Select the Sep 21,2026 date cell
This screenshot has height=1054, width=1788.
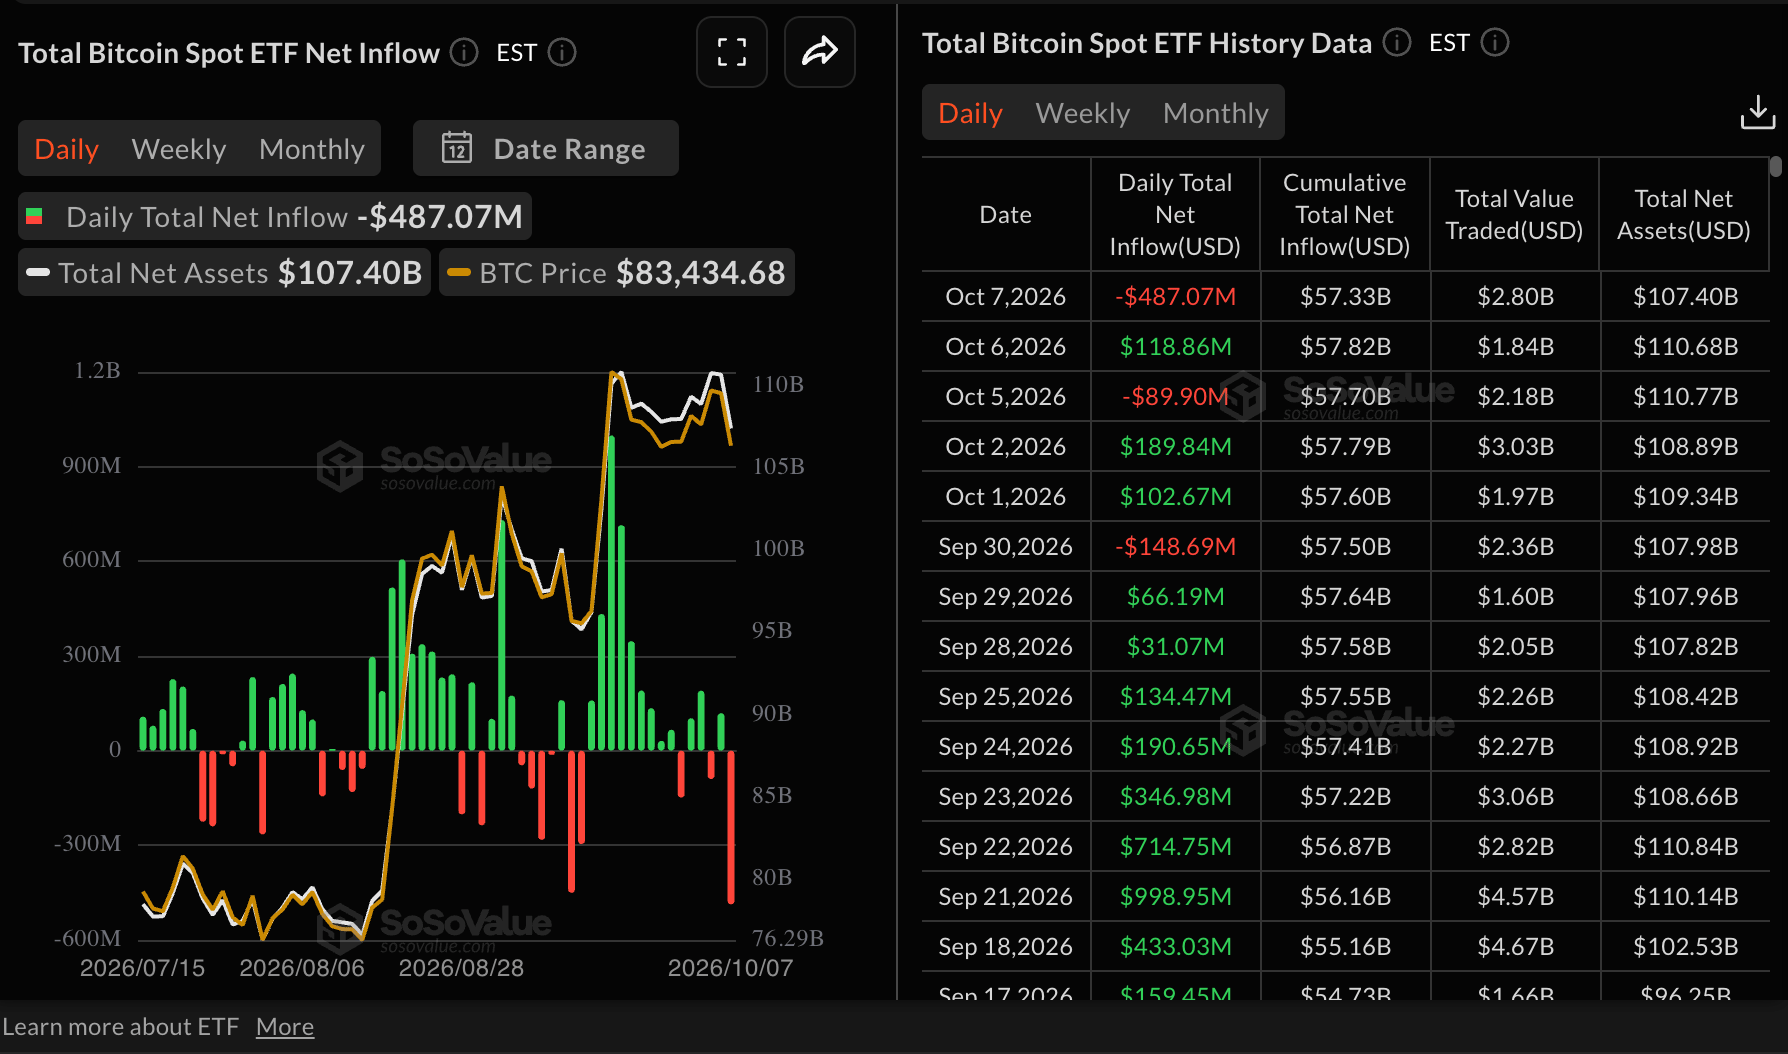pos(1005,897)
